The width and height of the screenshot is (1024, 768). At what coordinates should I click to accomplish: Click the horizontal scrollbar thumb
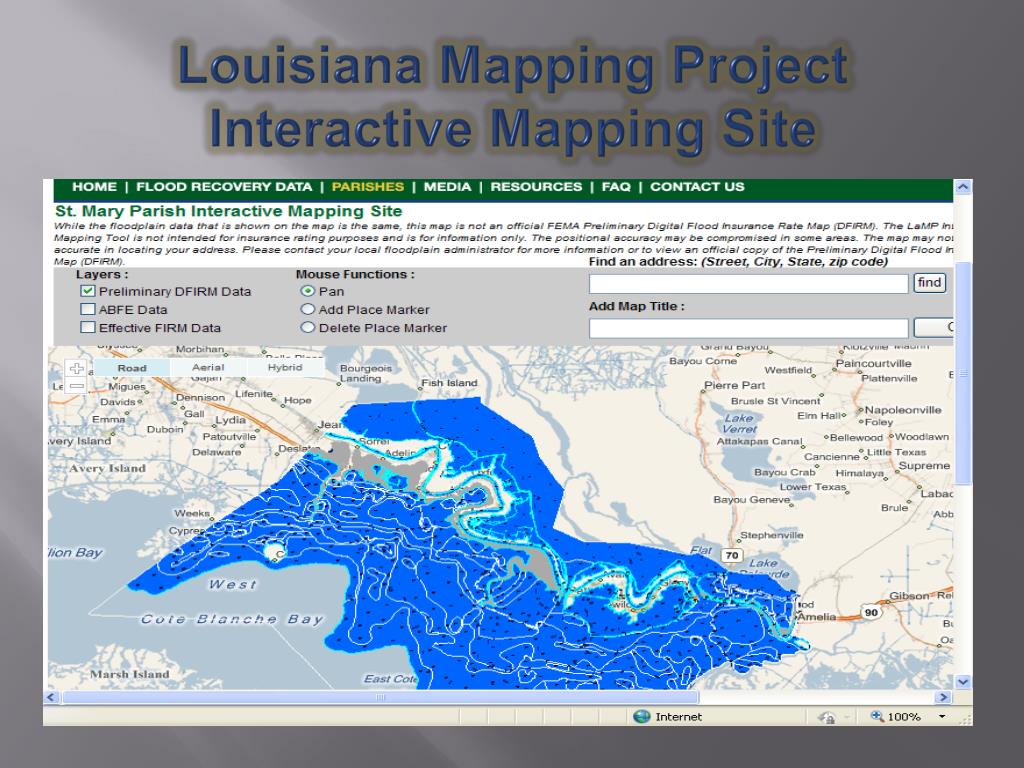380,697
